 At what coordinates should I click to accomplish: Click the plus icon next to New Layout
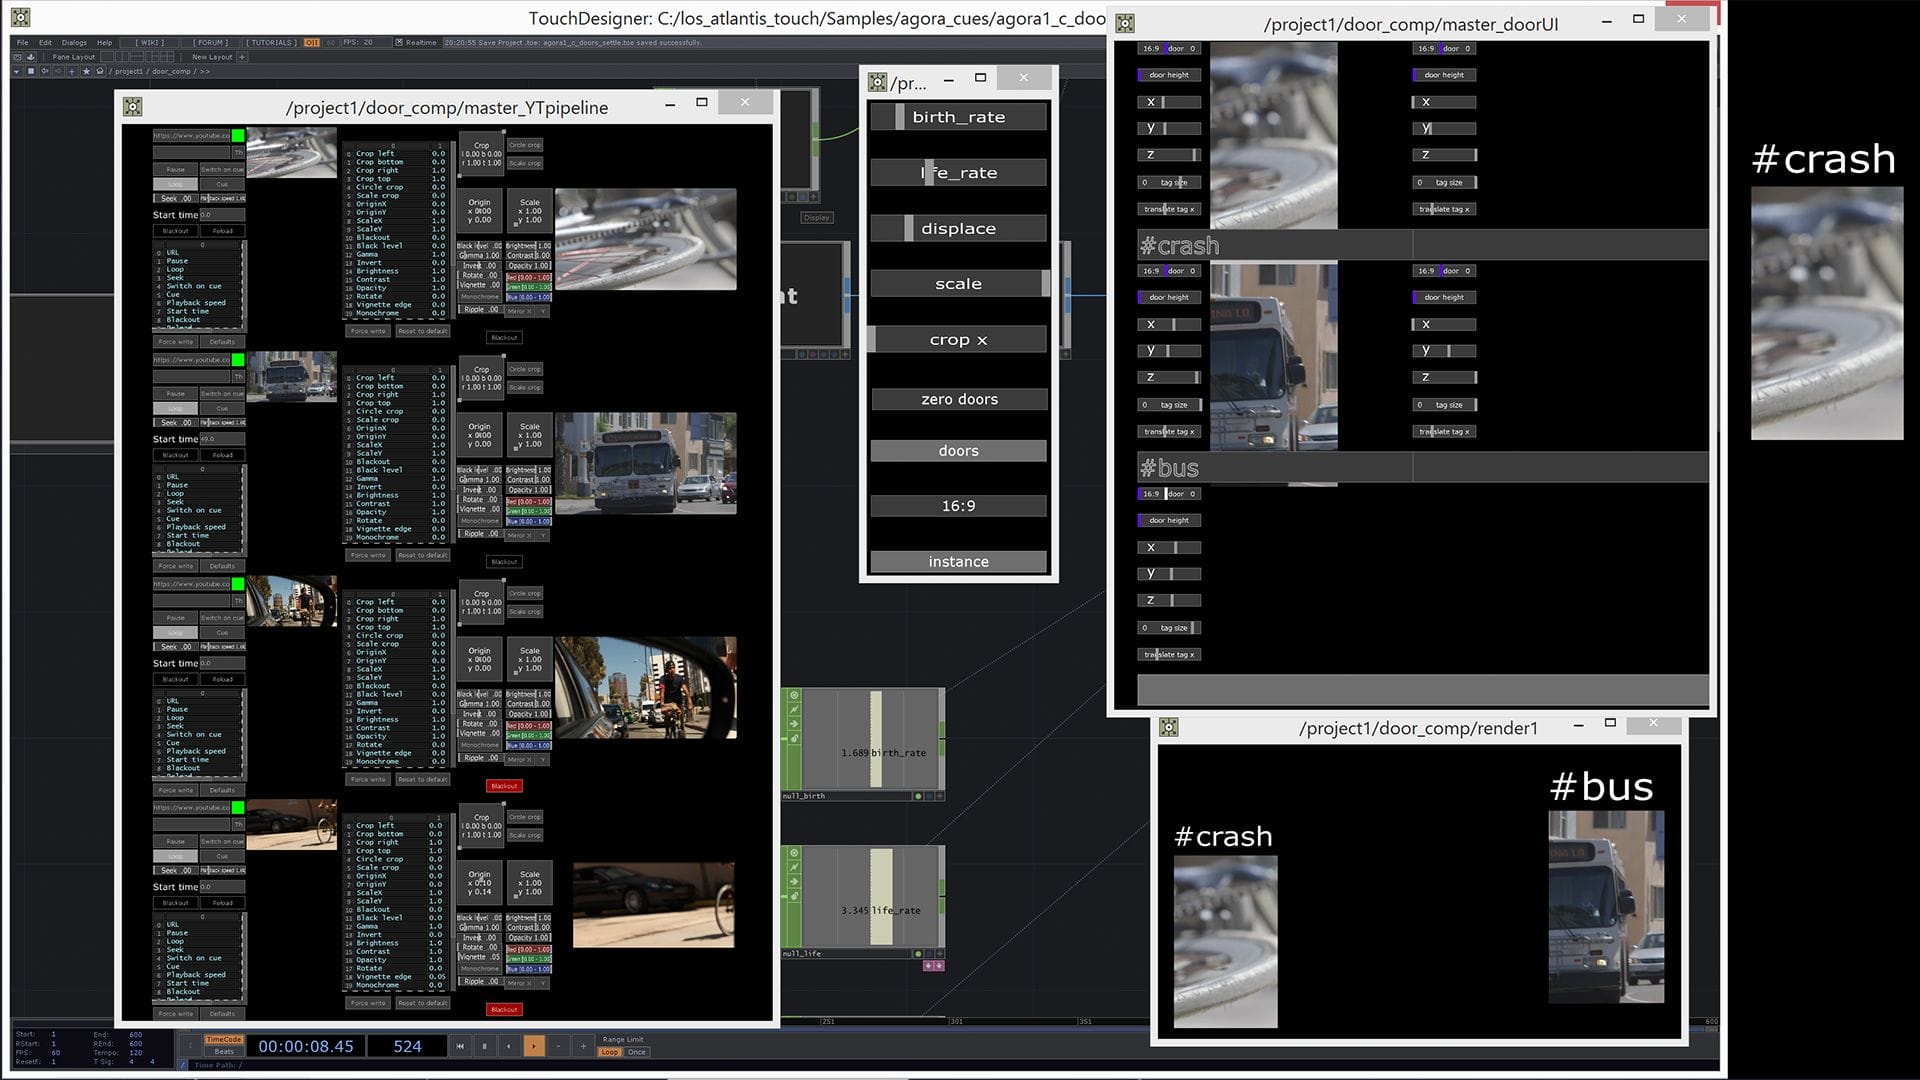click(x=242, y=57)
